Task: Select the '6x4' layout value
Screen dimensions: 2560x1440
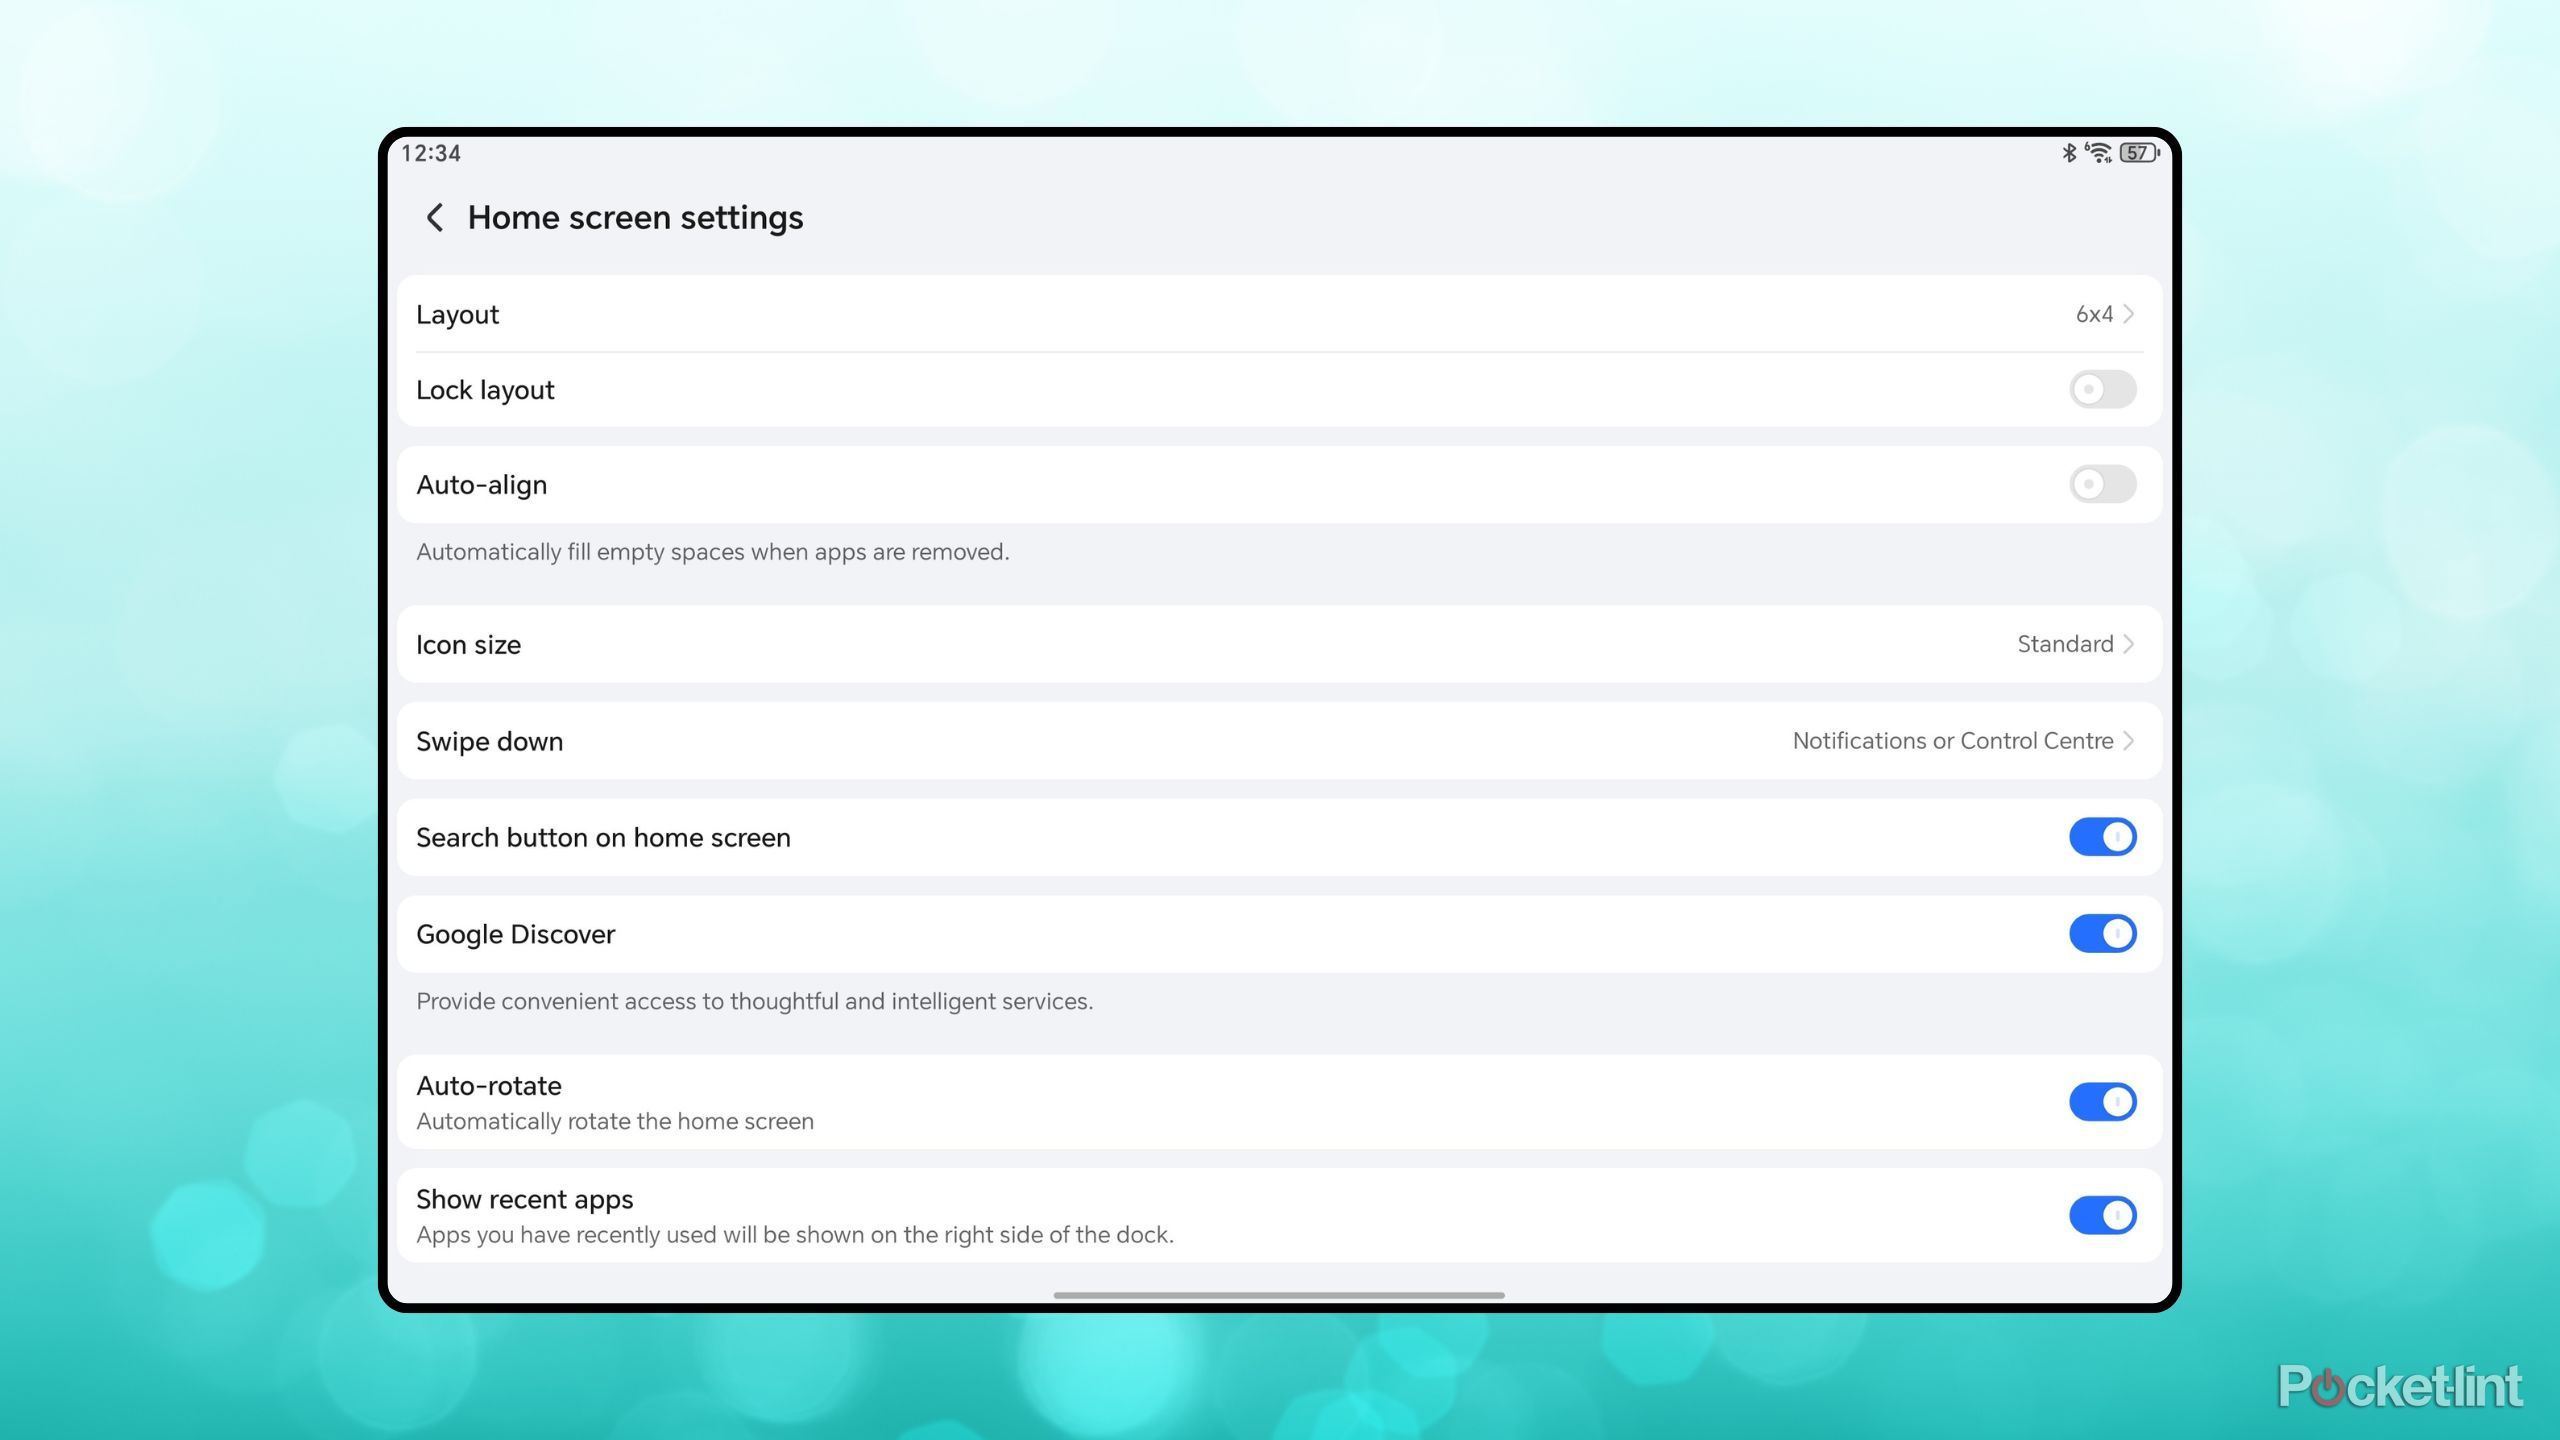Action: [2094, 314]
